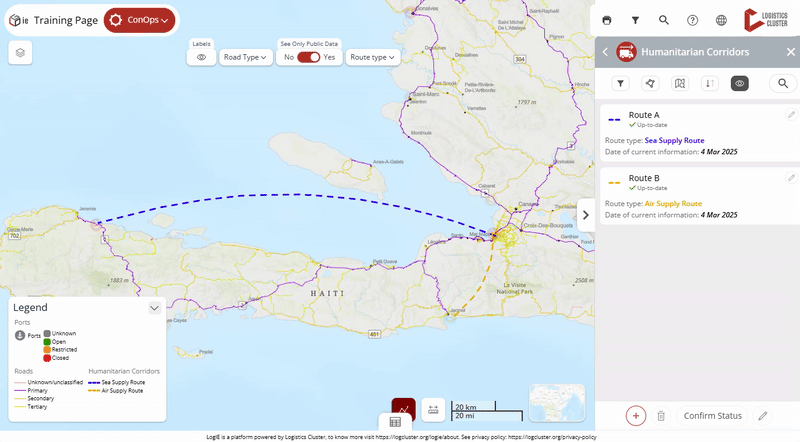Click the Jeremie town label on map
Image resolution: width=800 pixels, height=442 pixels.
point(88,209)
